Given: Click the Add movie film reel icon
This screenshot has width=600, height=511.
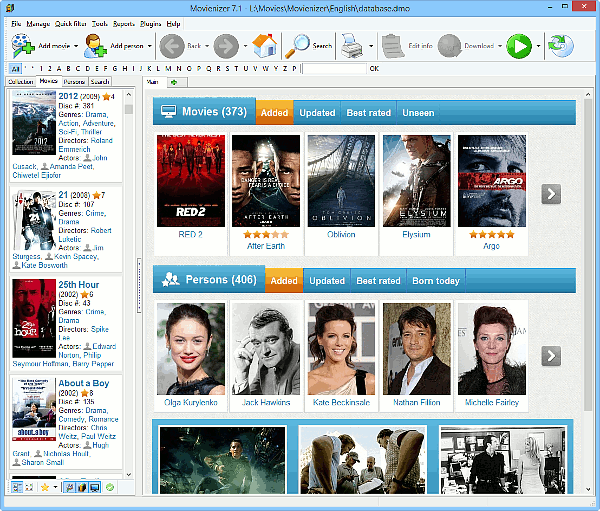Looking at the screenshot, I should (x=23, y=46).
